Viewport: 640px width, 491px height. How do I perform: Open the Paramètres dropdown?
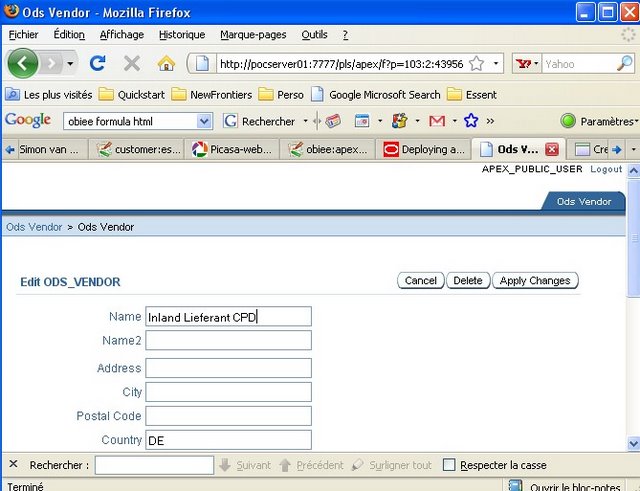pyautogui.click(x=598, y=121)
